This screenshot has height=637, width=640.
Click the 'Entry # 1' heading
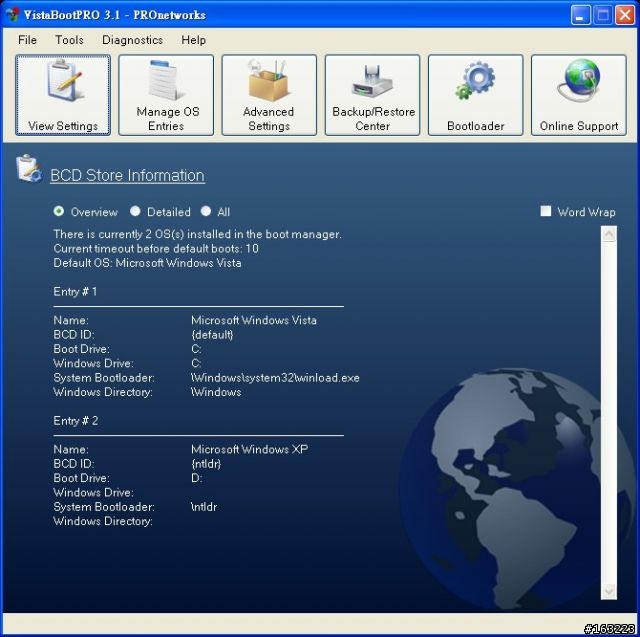tap(75, 292)
